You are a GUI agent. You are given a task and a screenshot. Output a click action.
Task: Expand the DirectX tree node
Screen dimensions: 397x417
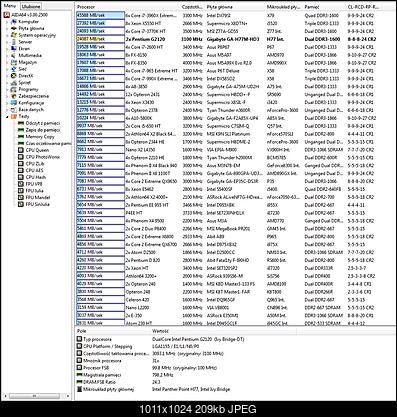pyautogui.click(x=7, y=76)
